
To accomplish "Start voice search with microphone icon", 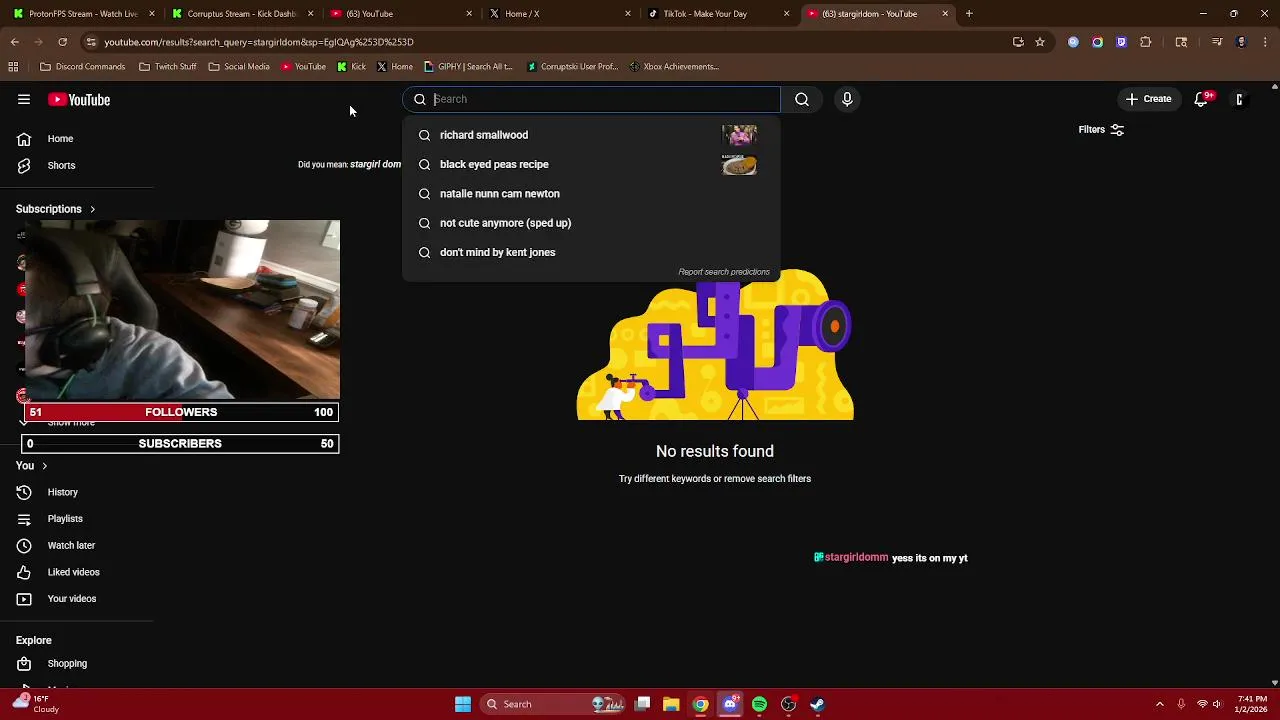I will tap(847, 99).
